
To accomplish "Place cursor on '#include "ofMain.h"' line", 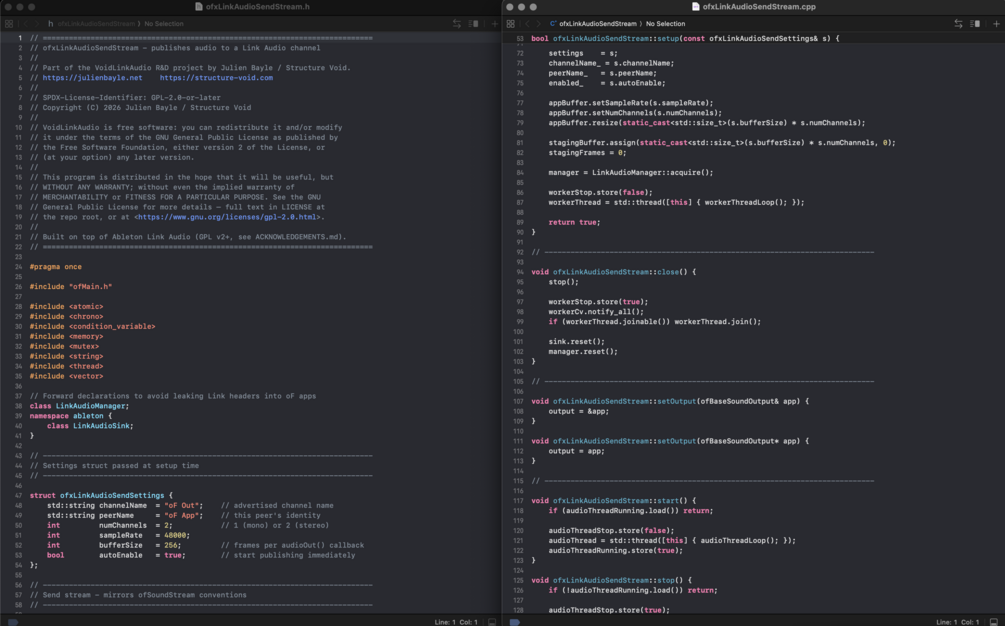I will (x=71, y=287).
